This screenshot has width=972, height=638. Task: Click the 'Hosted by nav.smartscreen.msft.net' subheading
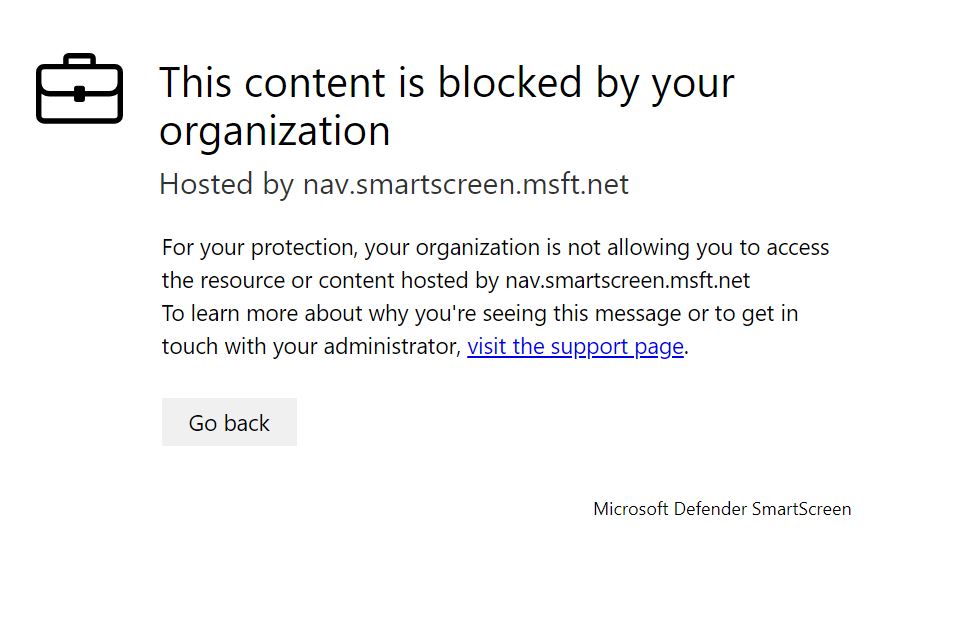(394, 184)
